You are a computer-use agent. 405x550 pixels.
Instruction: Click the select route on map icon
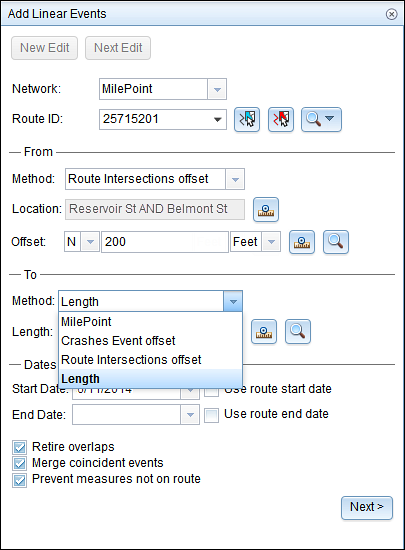(x=247, y=120)
